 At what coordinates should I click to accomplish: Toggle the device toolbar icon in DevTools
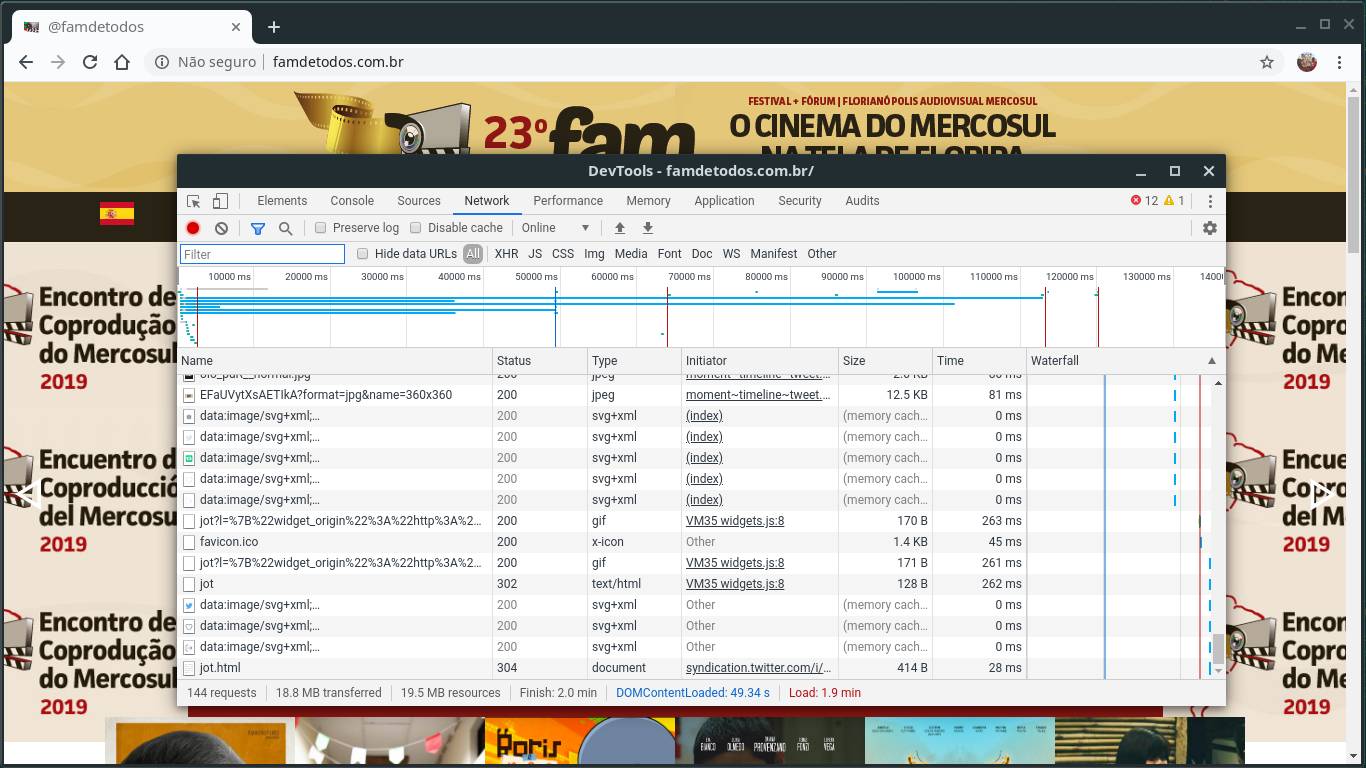(220, 201)
